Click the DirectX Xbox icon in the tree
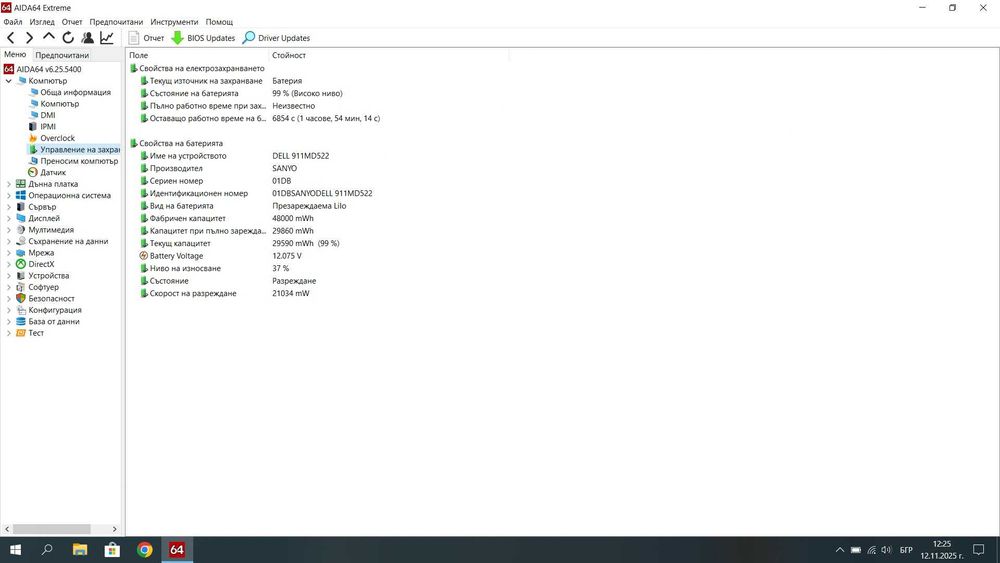Screen dimensions: 1000x563 coord(21,265)
